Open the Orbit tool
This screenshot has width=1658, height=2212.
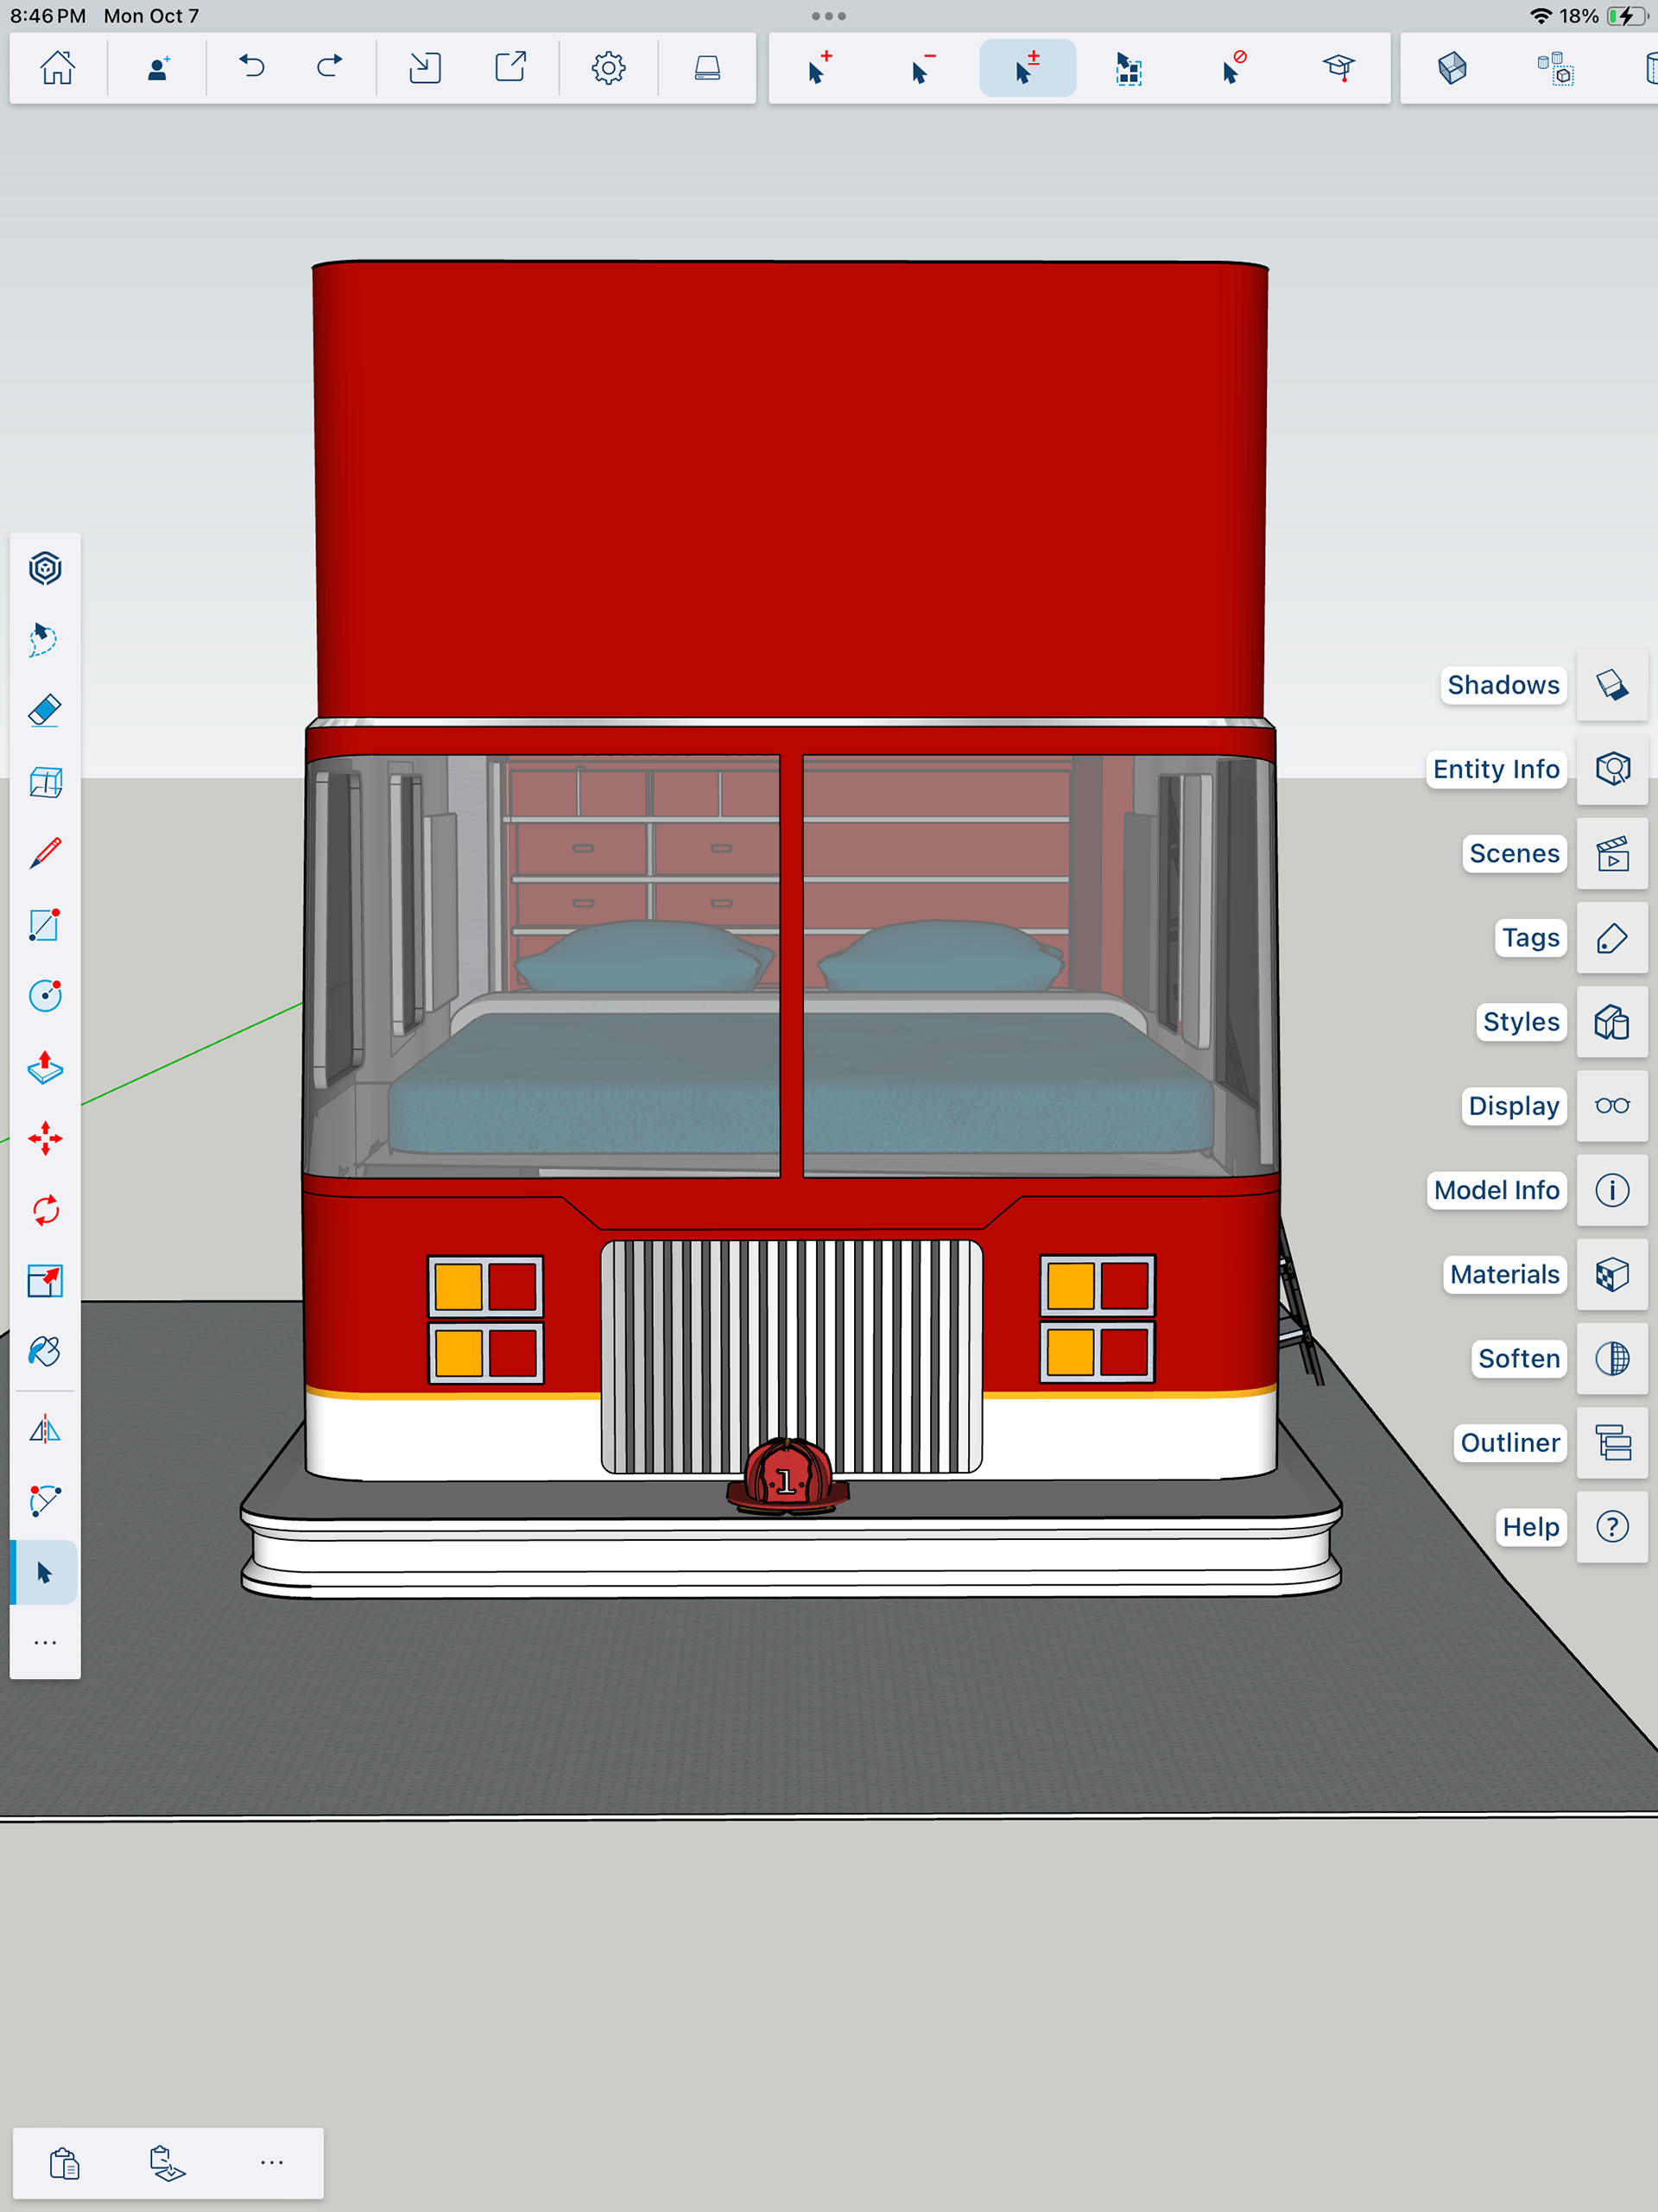45,569
